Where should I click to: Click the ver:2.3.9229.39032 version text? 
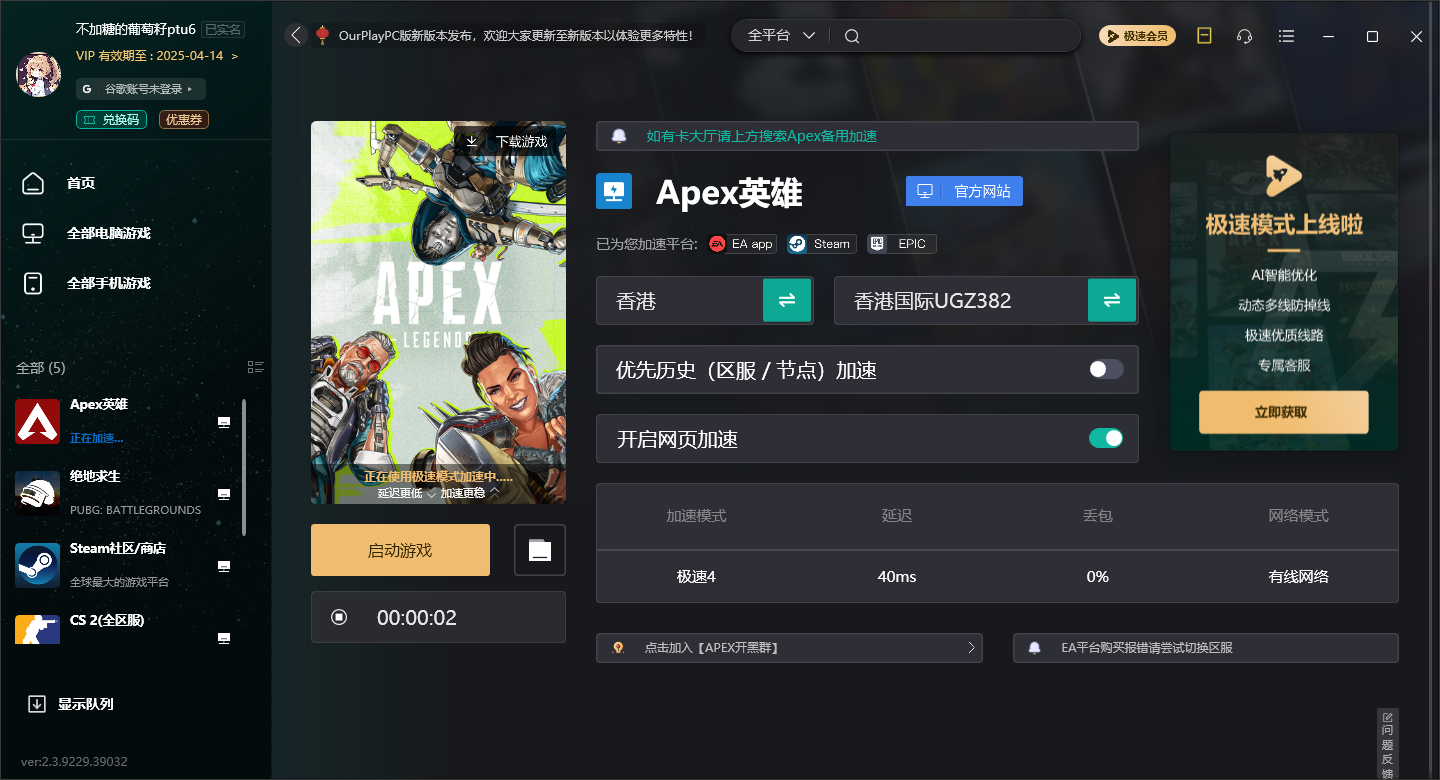click(x=74, y=762)
